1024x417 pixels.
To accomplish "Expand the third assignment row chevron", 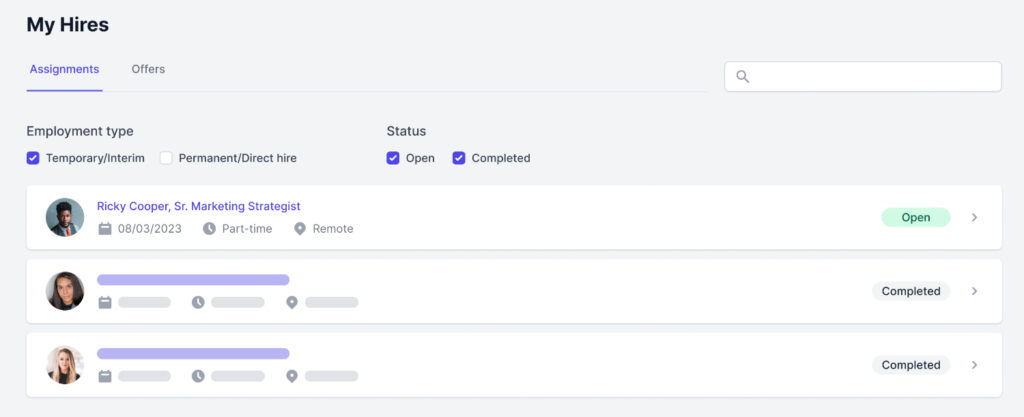I will click(975, 365).
